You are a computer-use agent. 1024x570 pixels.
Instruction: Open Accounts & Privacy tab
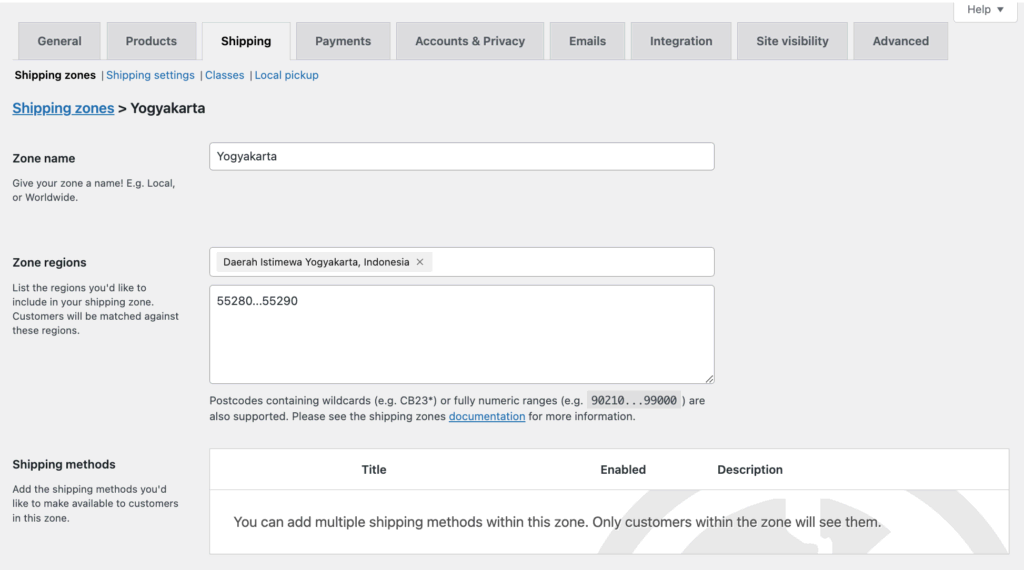click(470, 41)
